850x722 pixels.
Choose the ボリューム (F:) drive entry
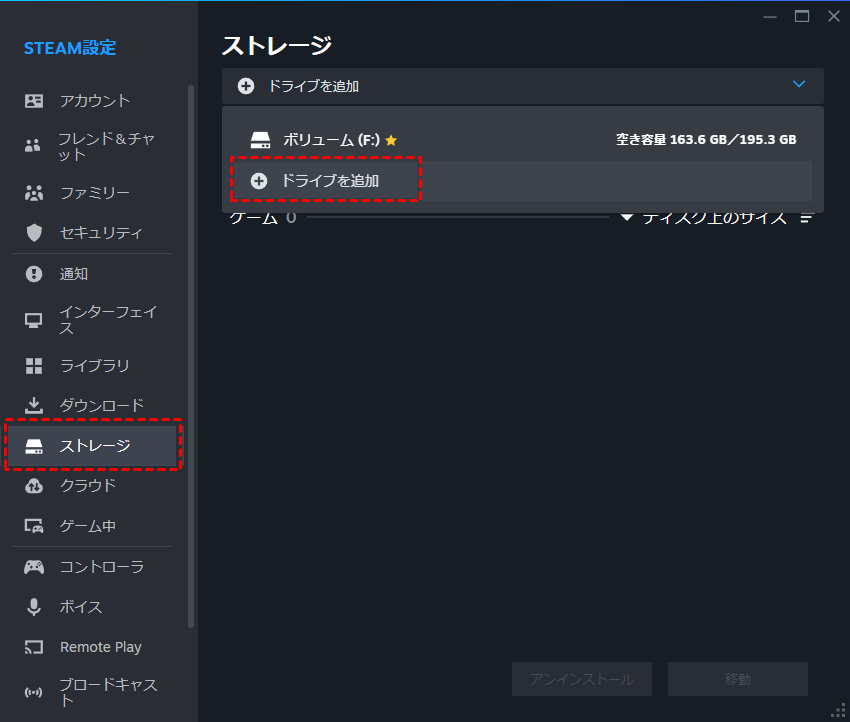click(523, 140)
